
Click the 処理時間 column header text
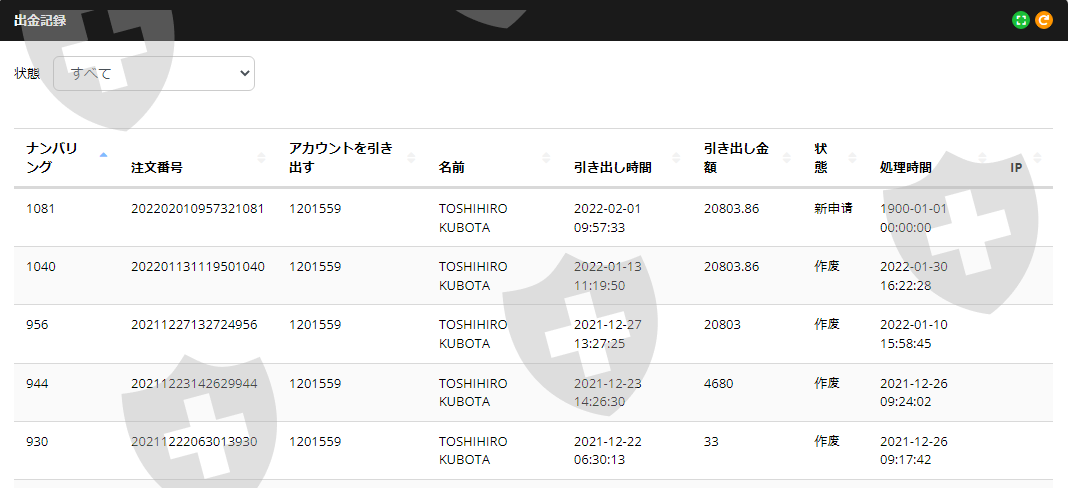tap(906, 168)
